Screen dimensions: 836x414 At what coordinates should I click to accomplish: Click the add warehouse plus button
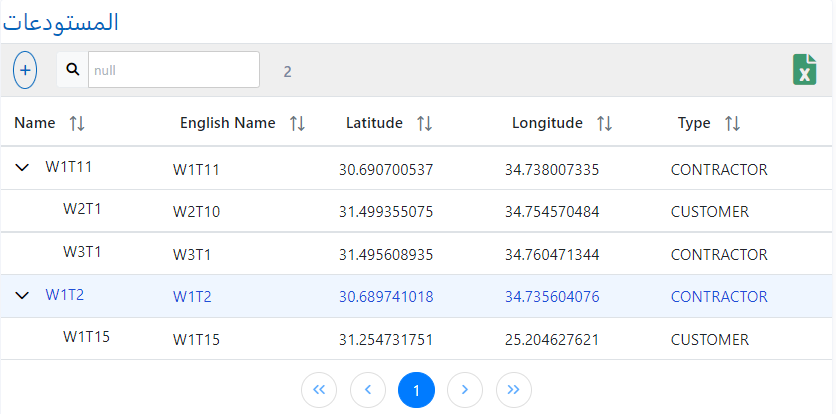pos(25,71)
